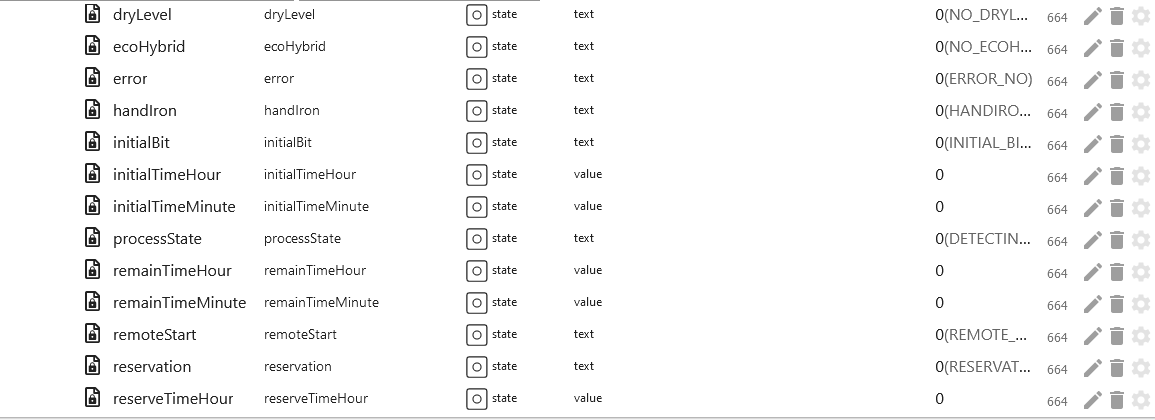
Task: Edit the remoteStart object with pencil icon
Action: (1092, 336)
